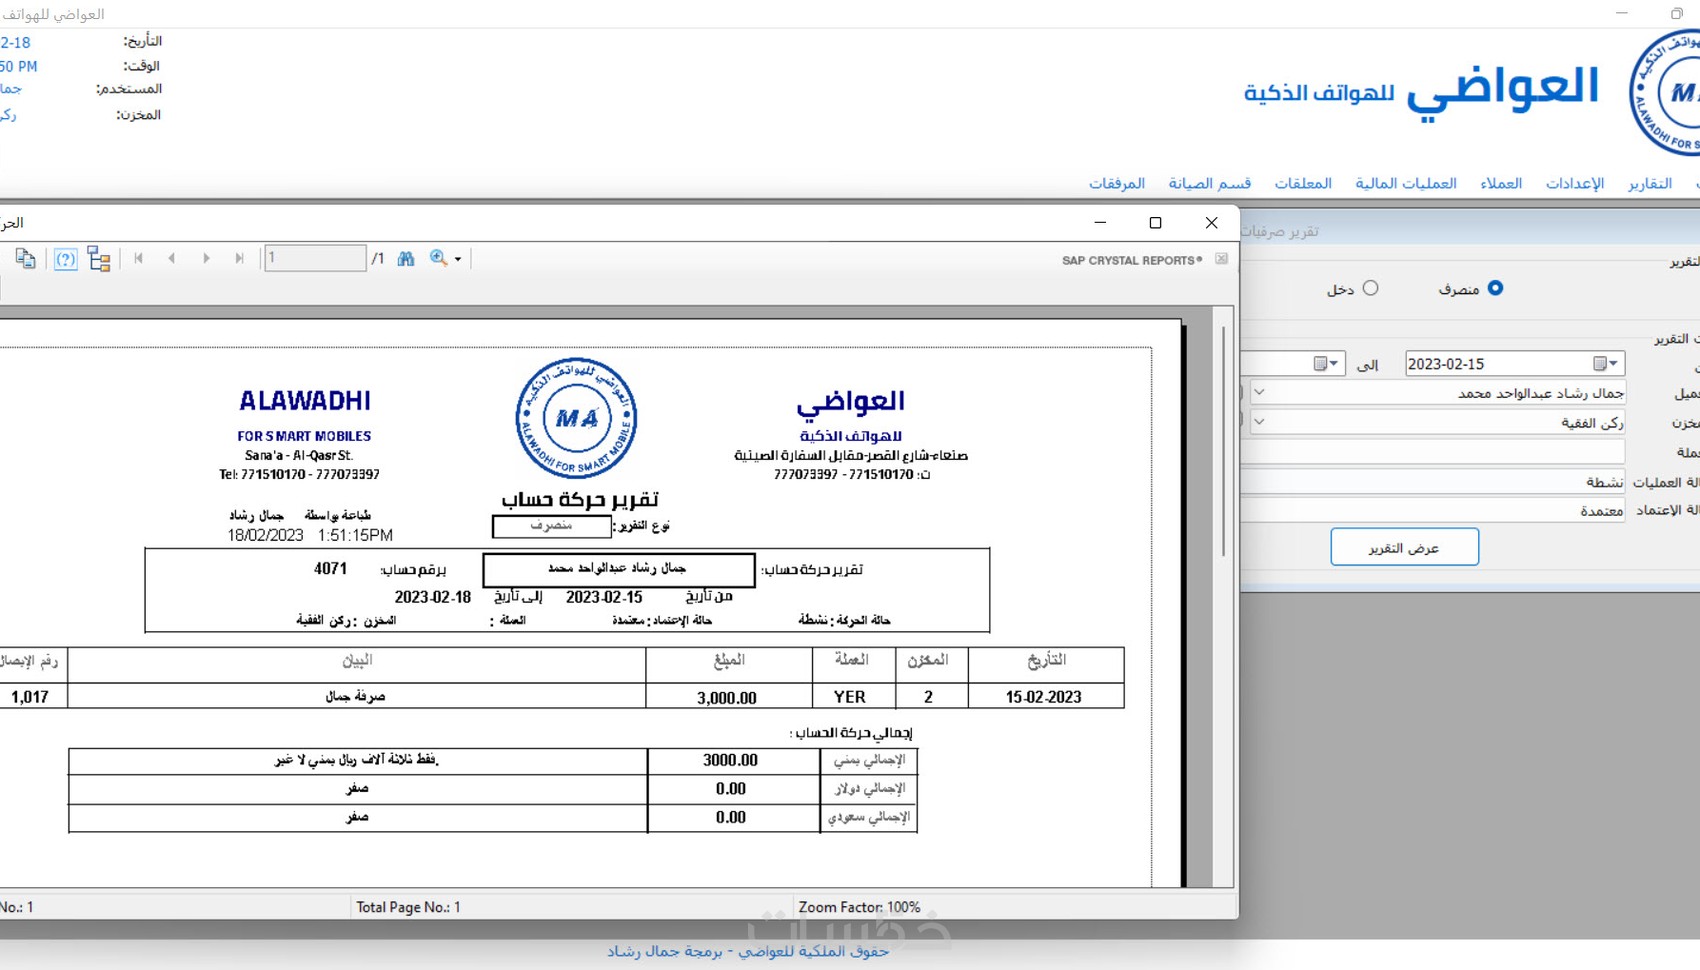
Task: Click the empty currency input field
Action: (1433, 452)
